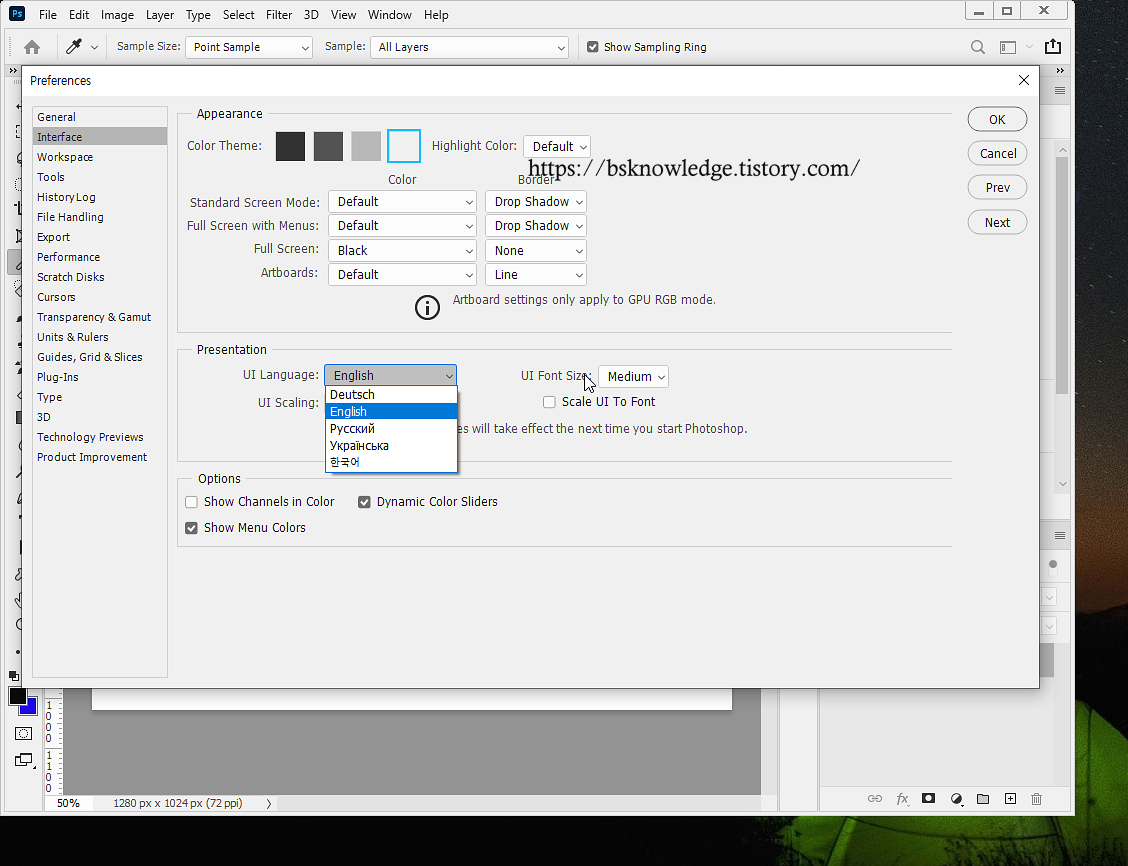
Task: Click the Create new group folder icon
Action: pos(983,799)
